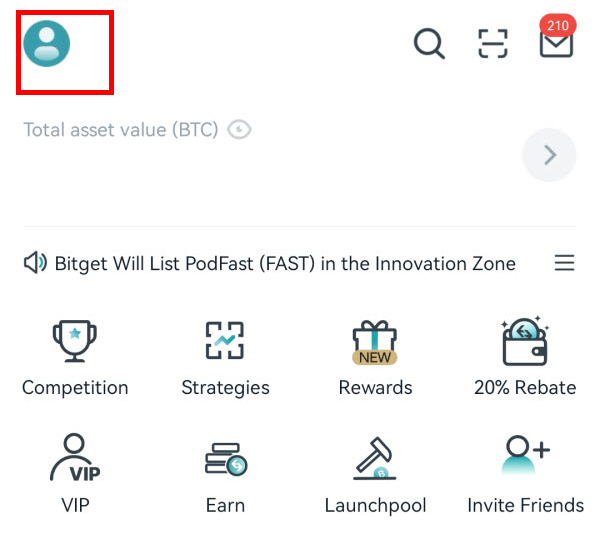Open the user profile avatar
This screenshot has width=600, height=541.
(x=47, y=44)
